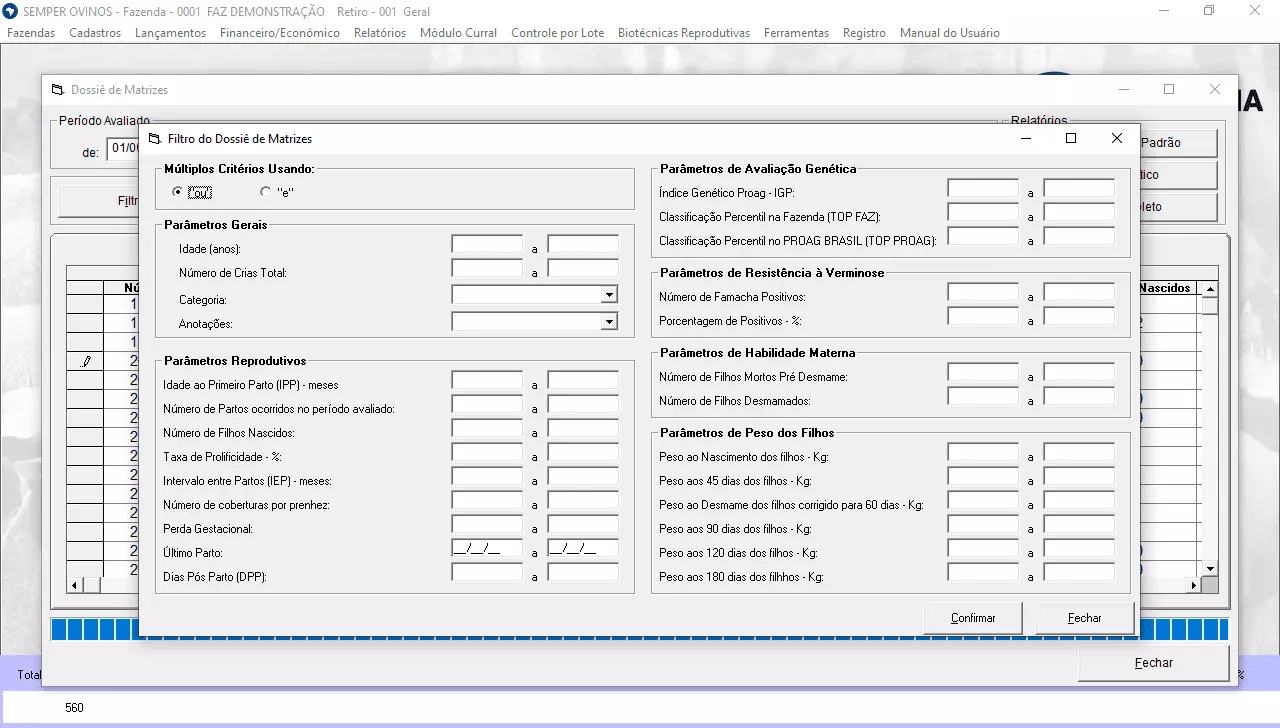
Task: Open the Ferramentas menu
Action: [x=796, y=33]
